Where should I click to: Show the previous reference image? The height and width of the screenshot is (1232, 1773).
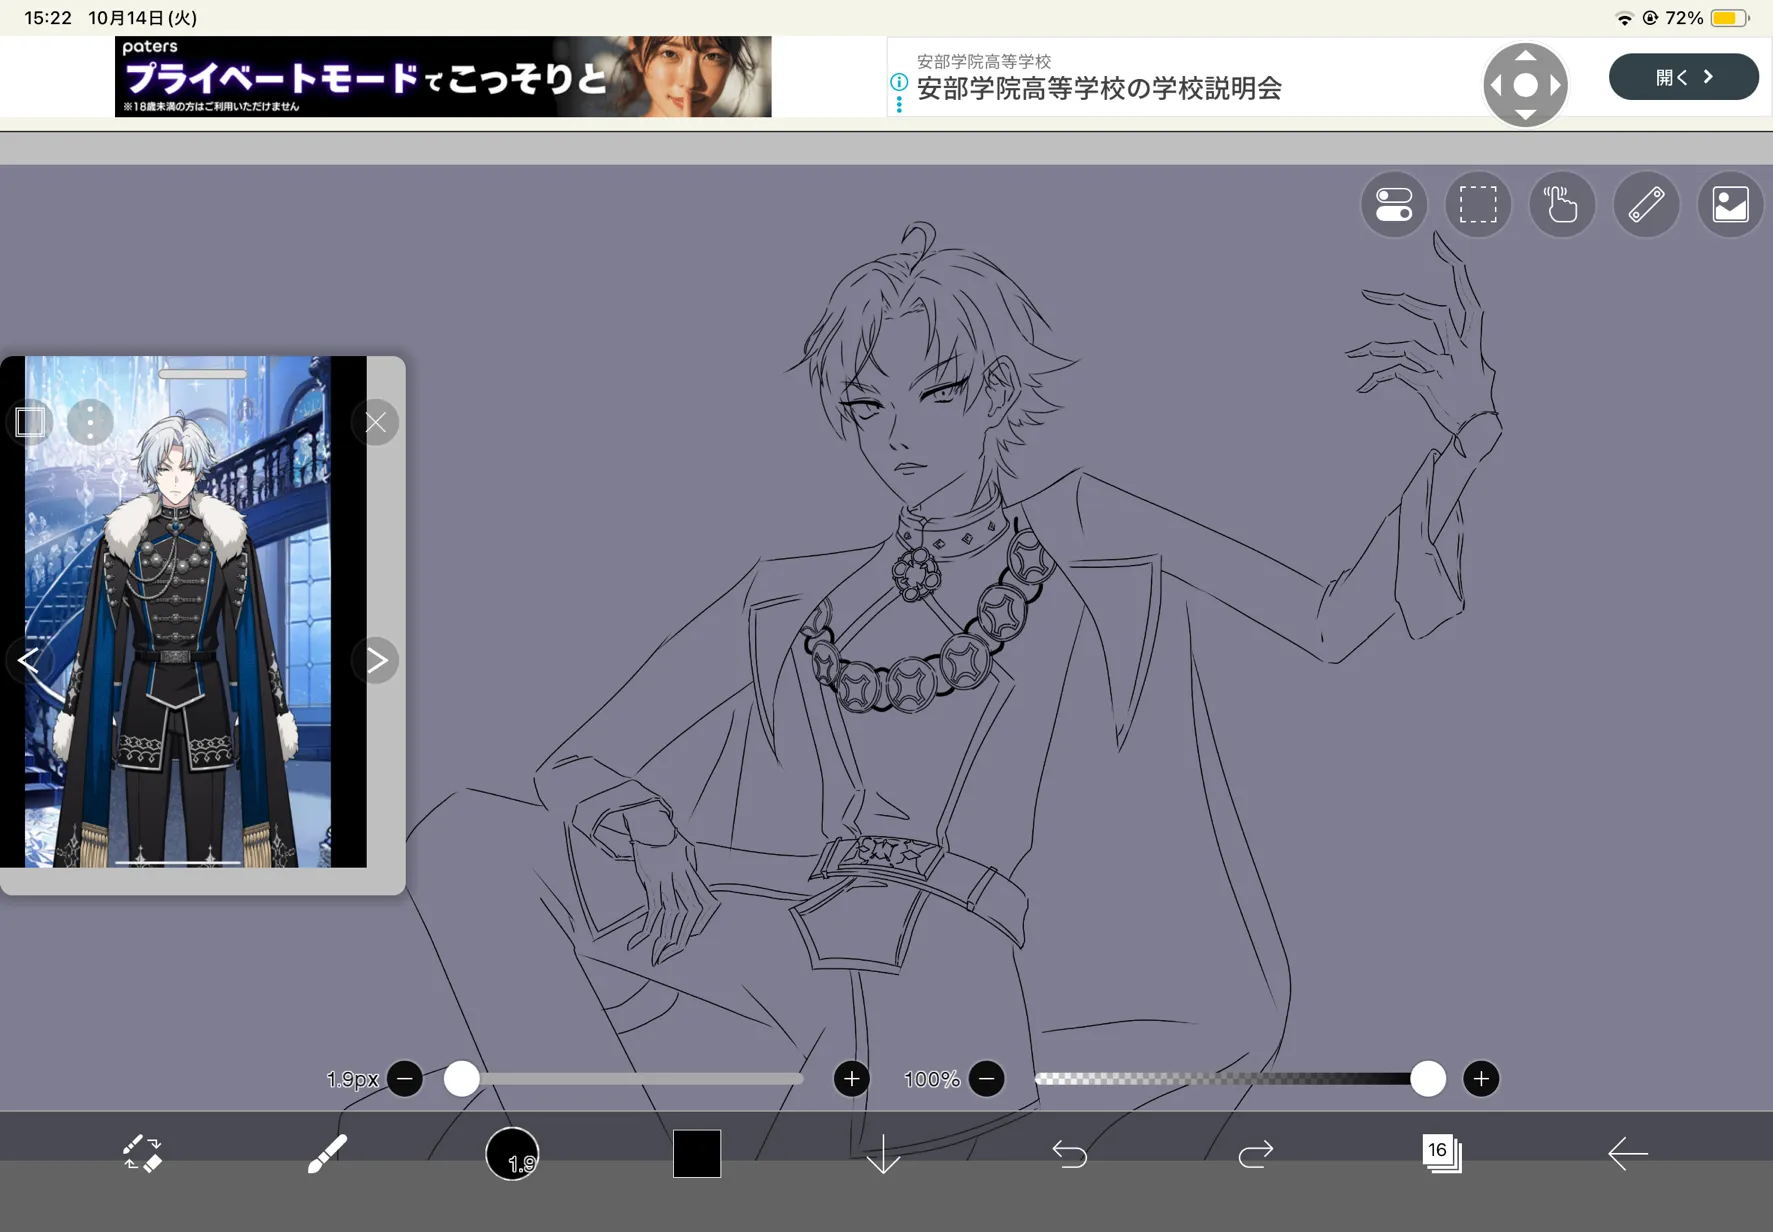(29, 660)
